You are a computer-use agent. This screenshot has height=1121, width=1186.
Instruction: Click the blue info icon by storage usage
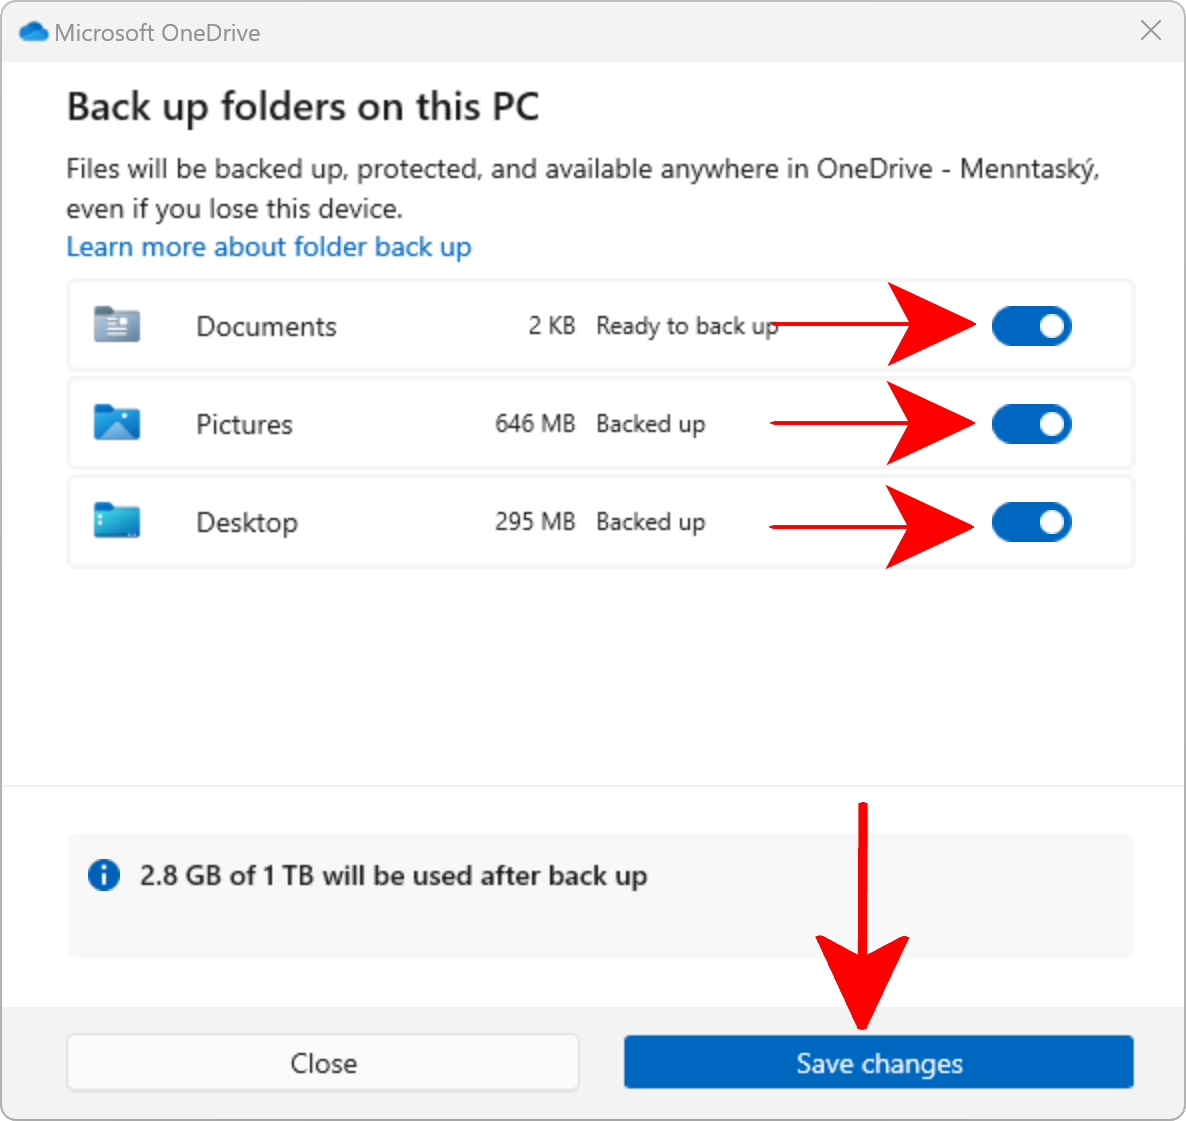pos(104,875)
